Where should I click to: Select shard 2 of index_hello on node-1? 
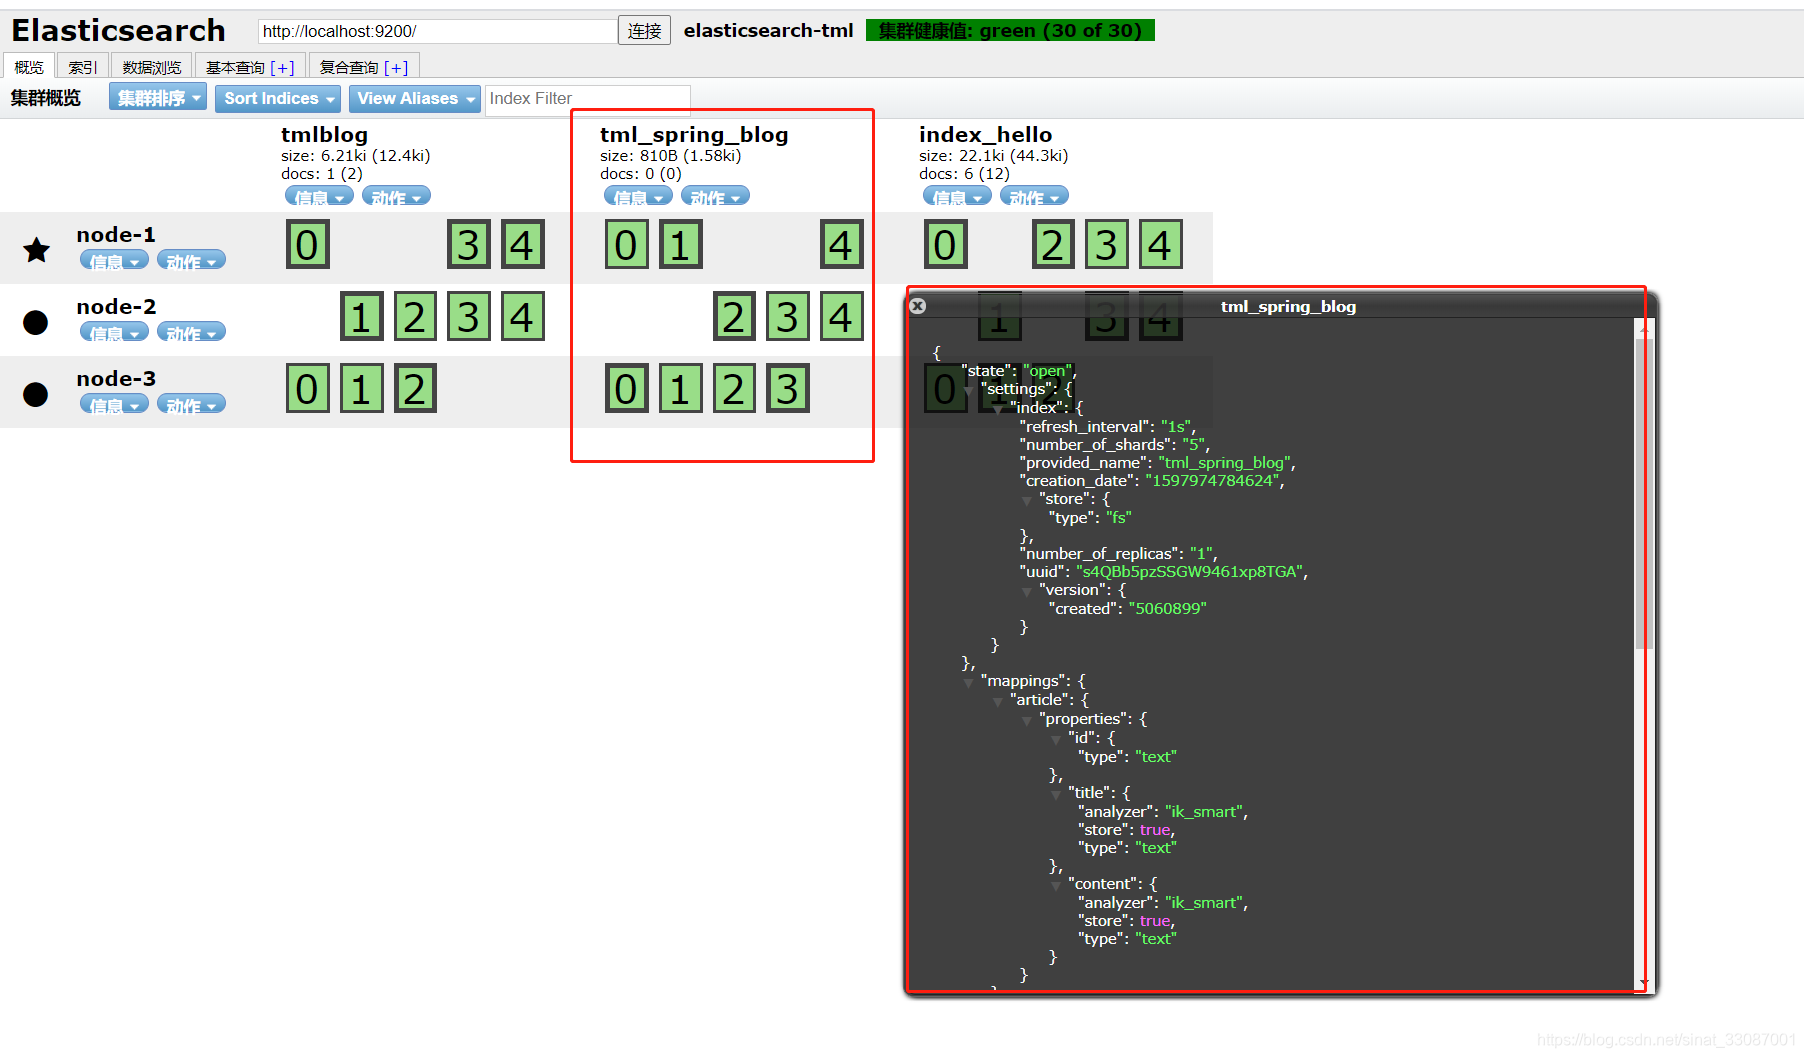tap(1053, 245)
